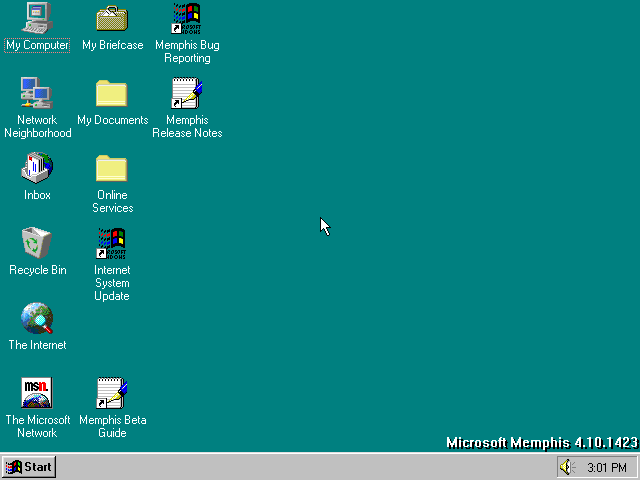Click the "Network Neighborhood" label text
The height and width of the screenshot is (480, 640).
(38, 127)
